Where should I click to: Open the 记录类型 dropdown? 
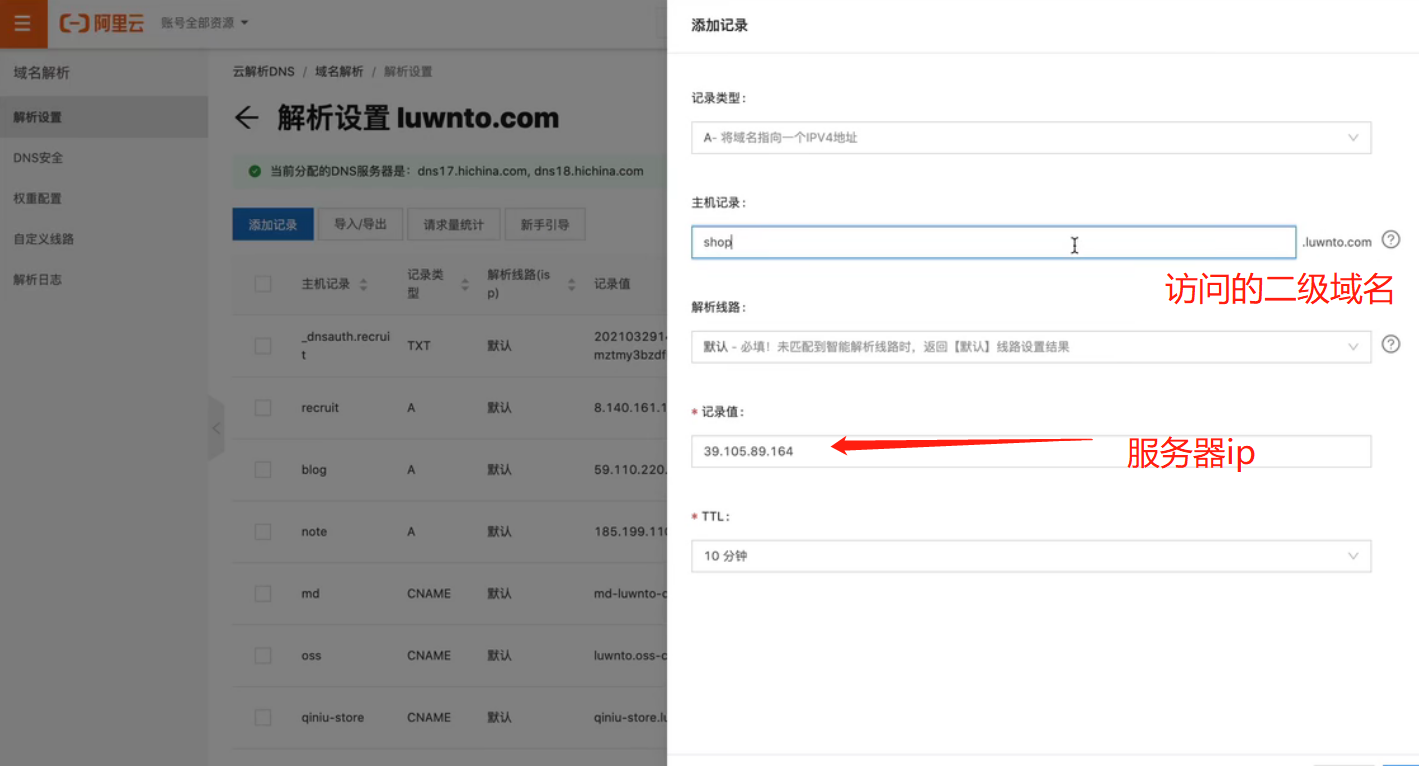tap(1031, 138)
